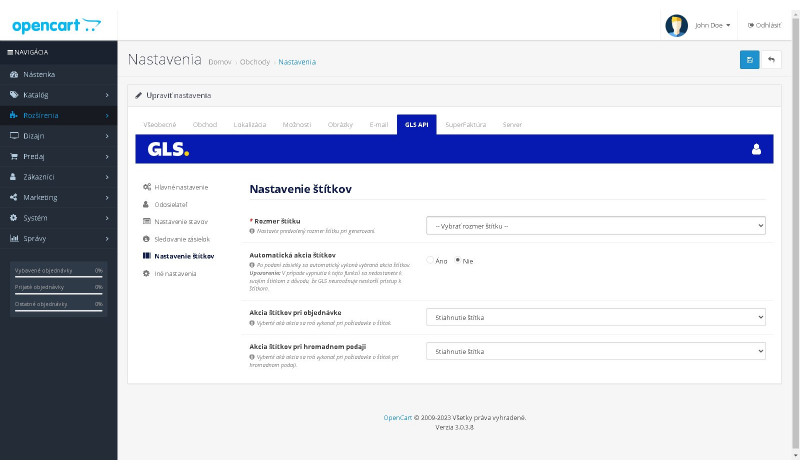Click the Odhlásiť logout link
Image resolution: width=800 pixels, height=470 pixels.
point(764,26)
